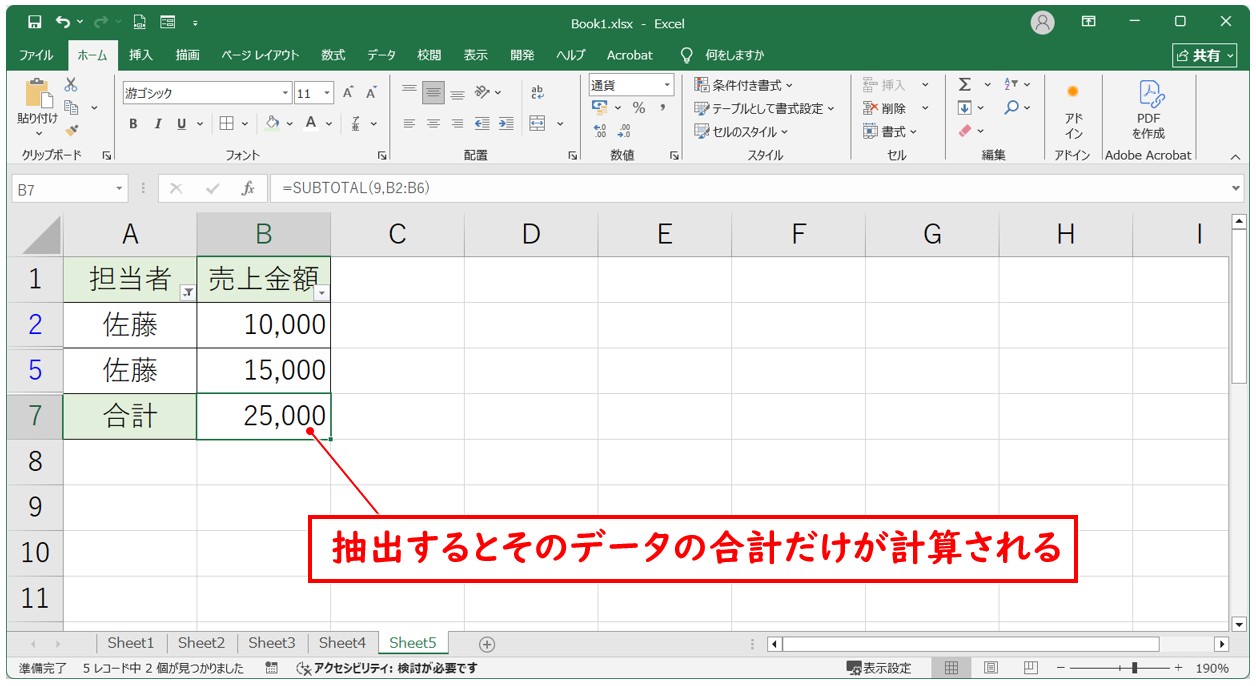
Task: Toggle italic formatting
Action: pos(157,124)
